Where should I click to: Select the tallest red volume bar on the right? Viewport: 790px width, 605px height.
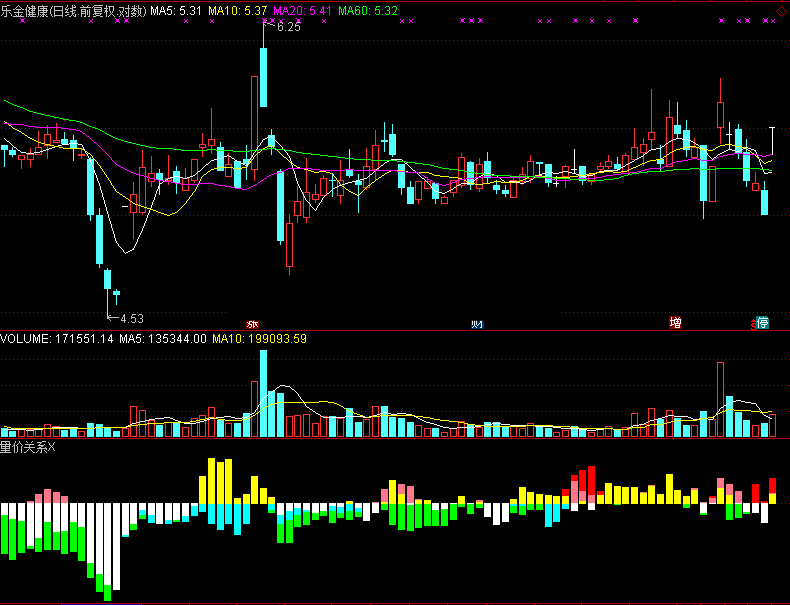click(x=720, y=399)
